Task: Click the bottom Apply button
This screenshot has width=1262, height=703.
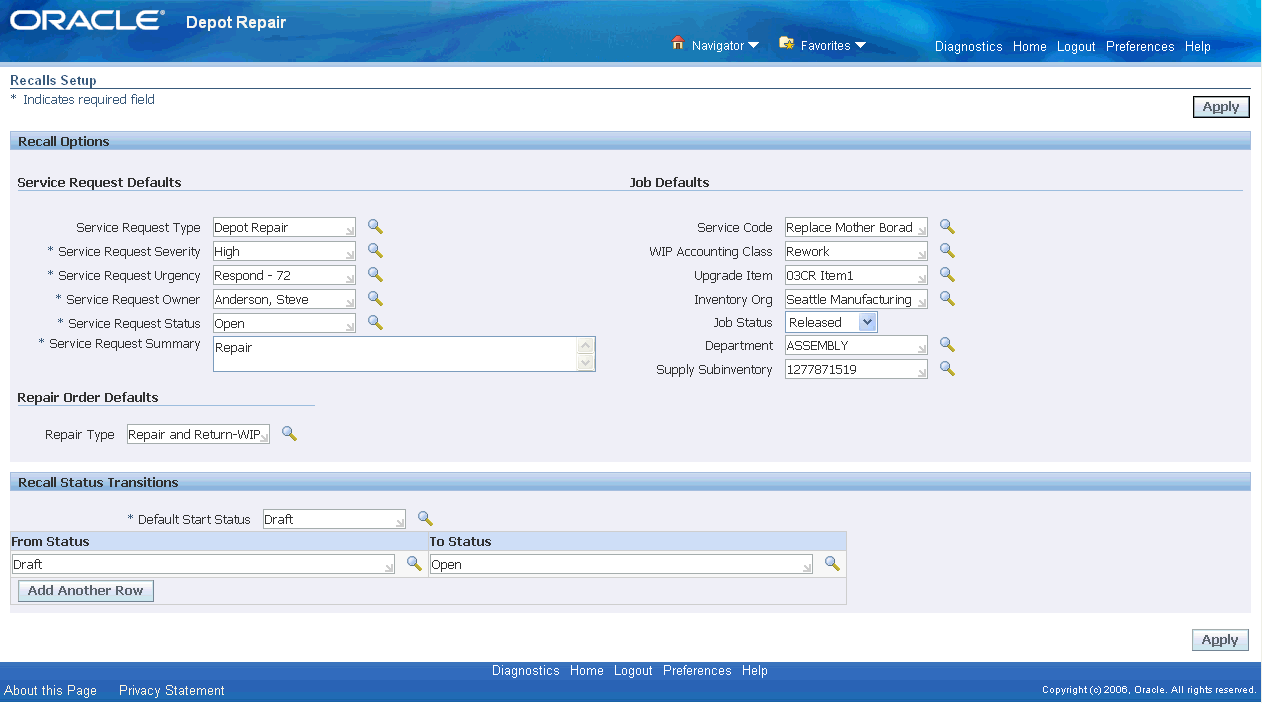Action: pyautogui.click(x=1220, y=640)
